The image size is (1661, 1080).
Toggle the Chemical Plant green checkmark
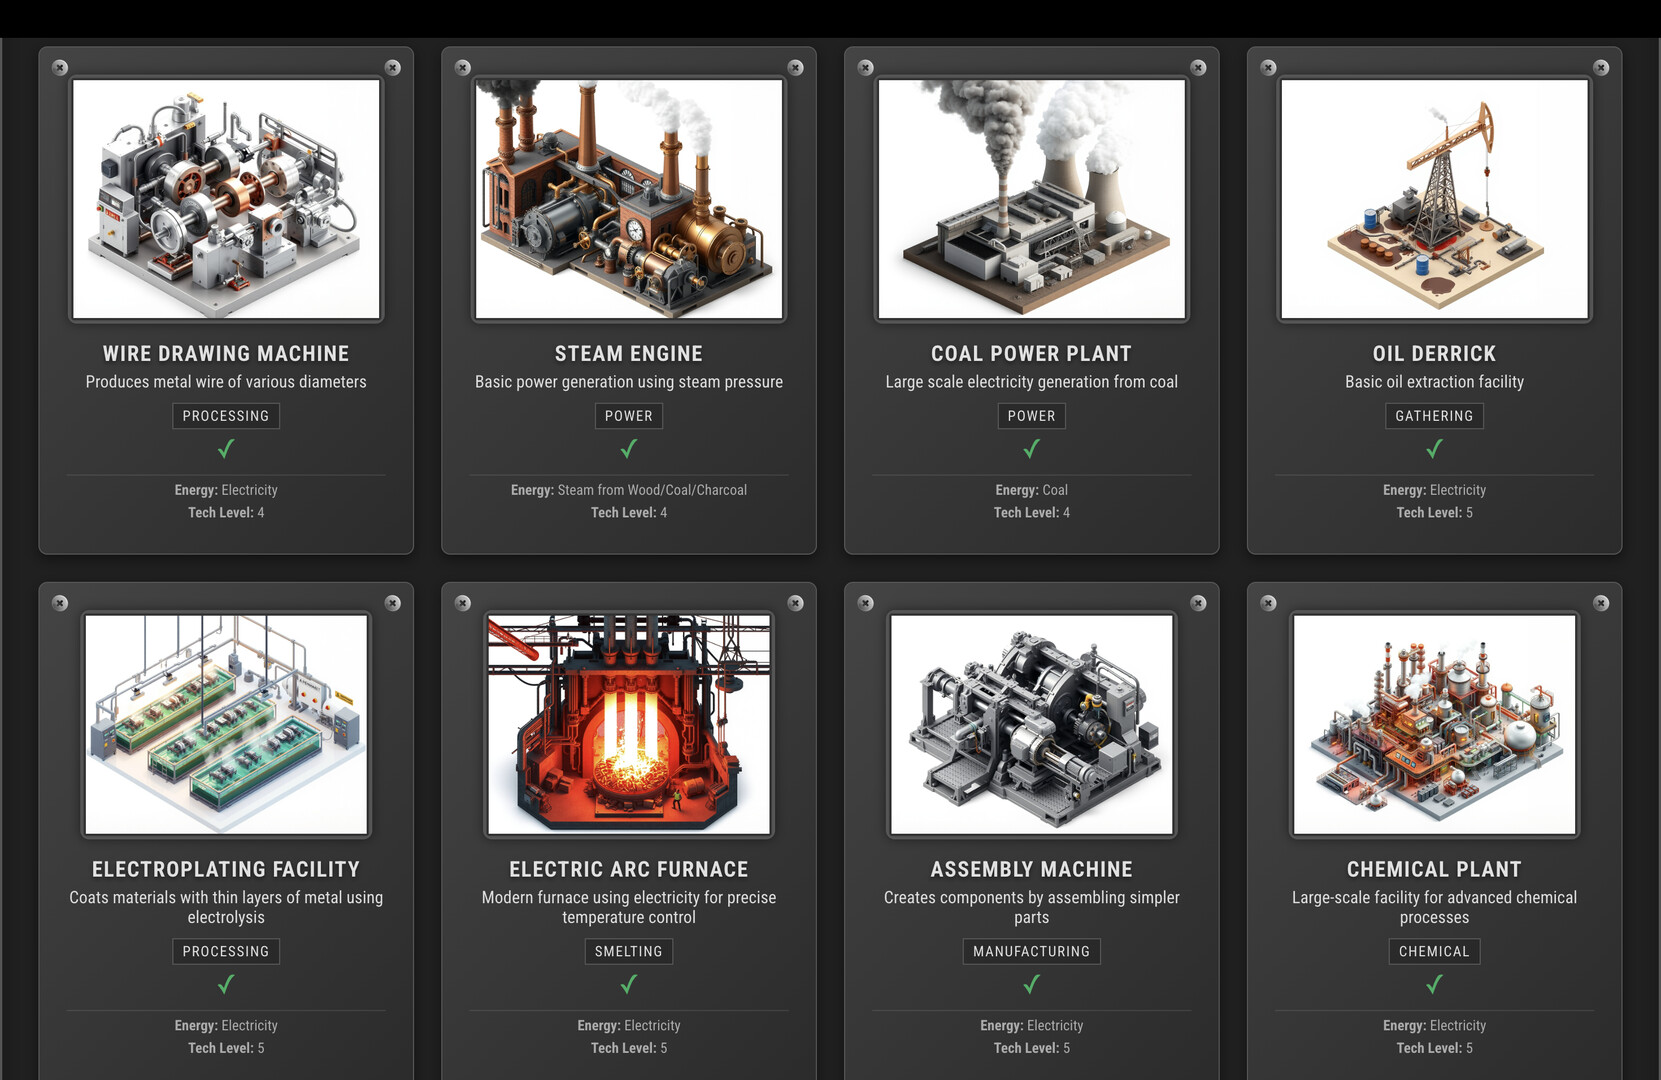[1434, 984]
